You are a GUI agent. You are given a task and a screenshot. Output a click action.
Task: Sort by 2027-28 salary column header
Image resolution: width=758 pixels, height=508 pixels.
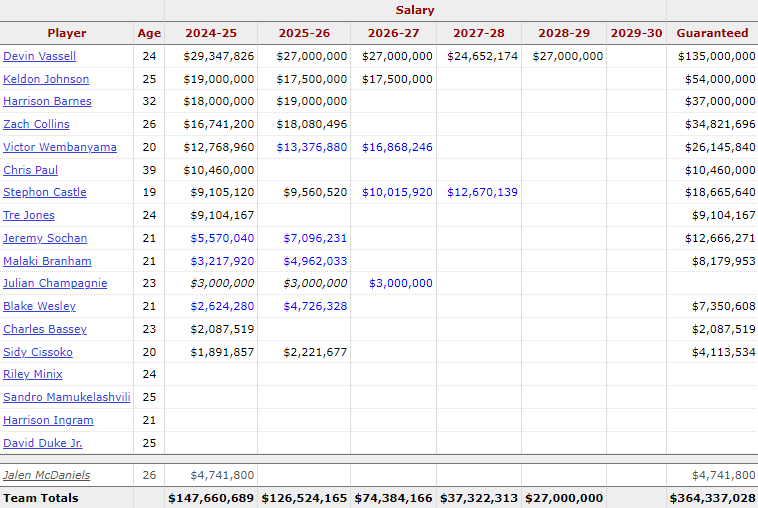point(479,33)
